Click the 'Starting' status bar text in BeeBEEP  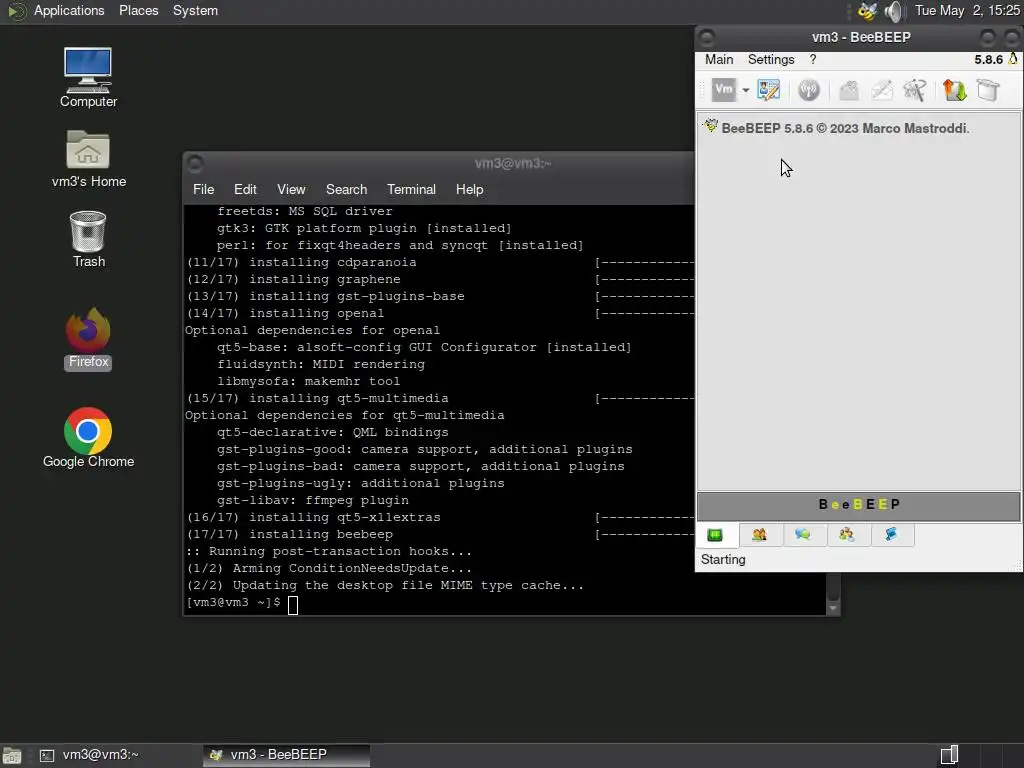coord(723,560)
